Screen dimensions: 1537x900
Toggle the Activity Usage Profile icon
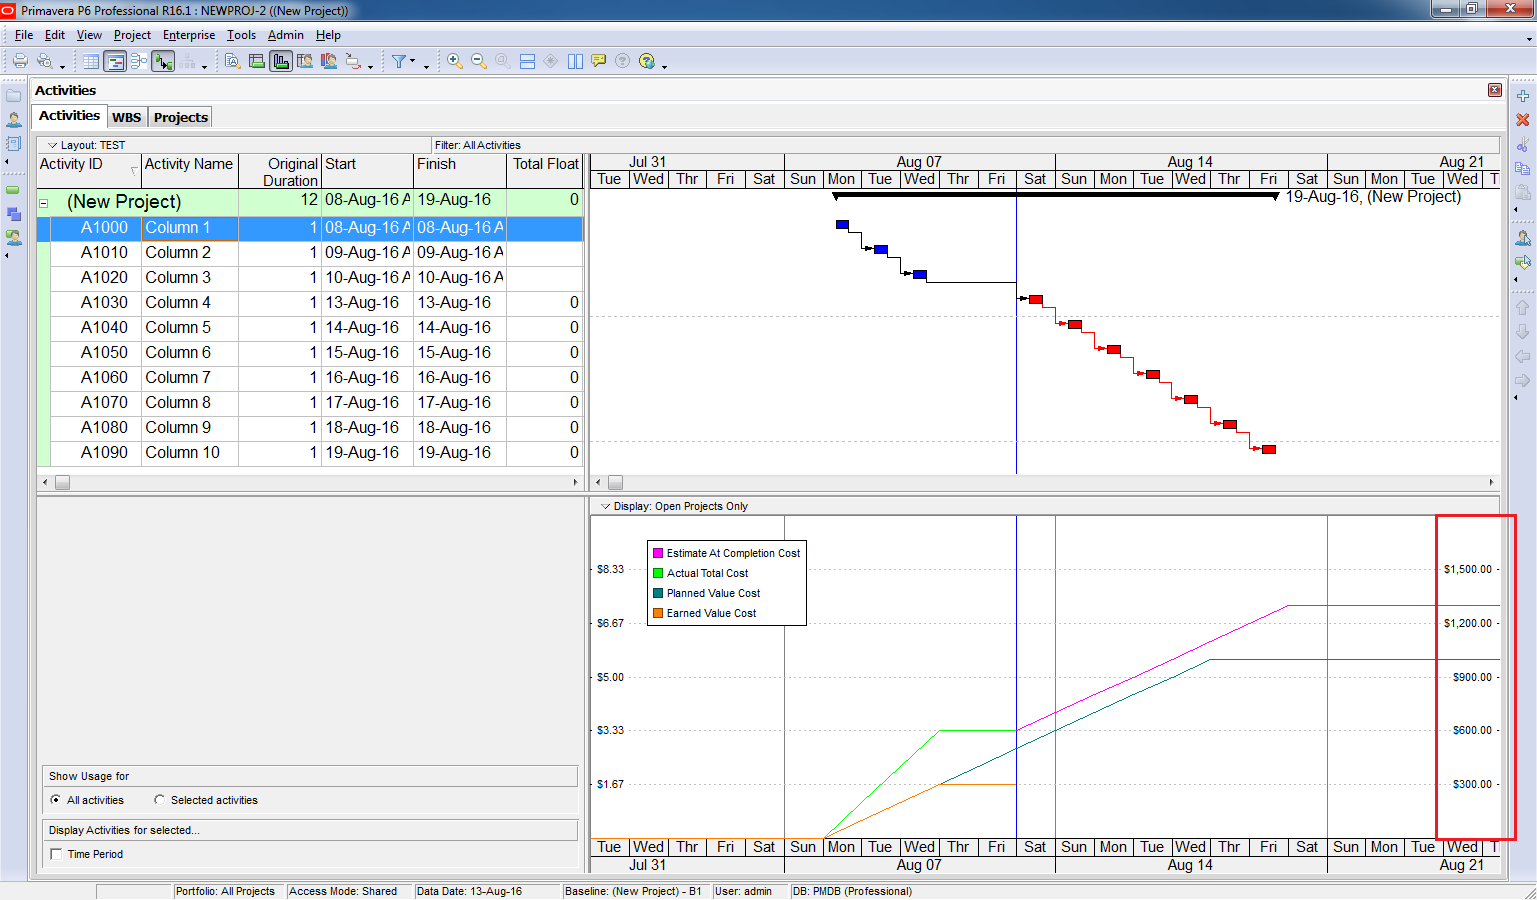pyautogui.click(x=280, y=61)
